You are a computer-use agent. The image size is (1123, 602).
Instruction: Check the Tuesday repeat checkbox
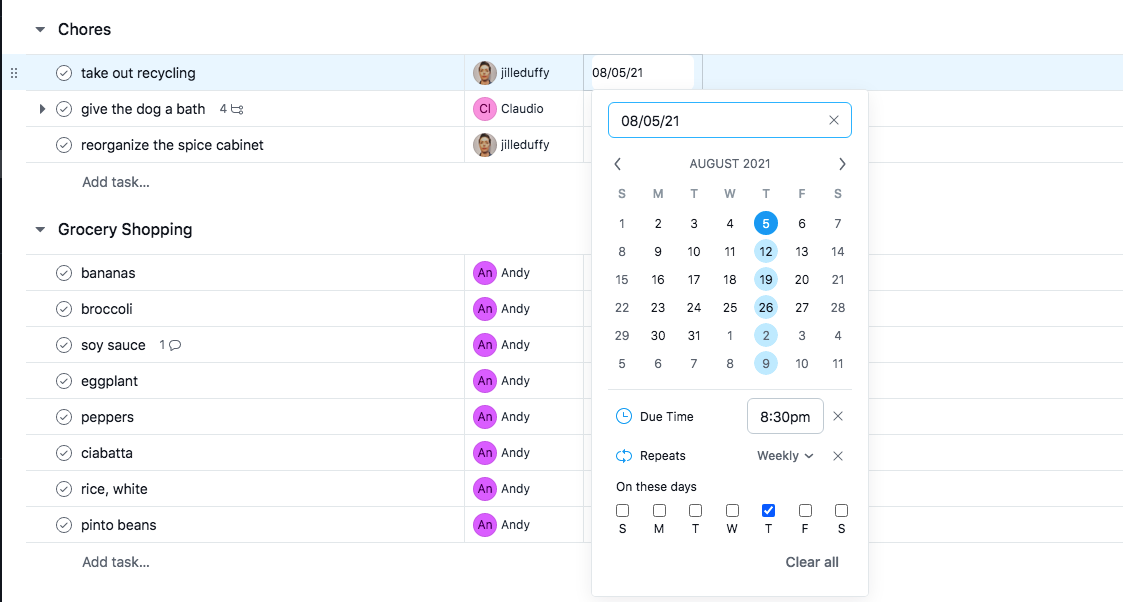(695, 510)
